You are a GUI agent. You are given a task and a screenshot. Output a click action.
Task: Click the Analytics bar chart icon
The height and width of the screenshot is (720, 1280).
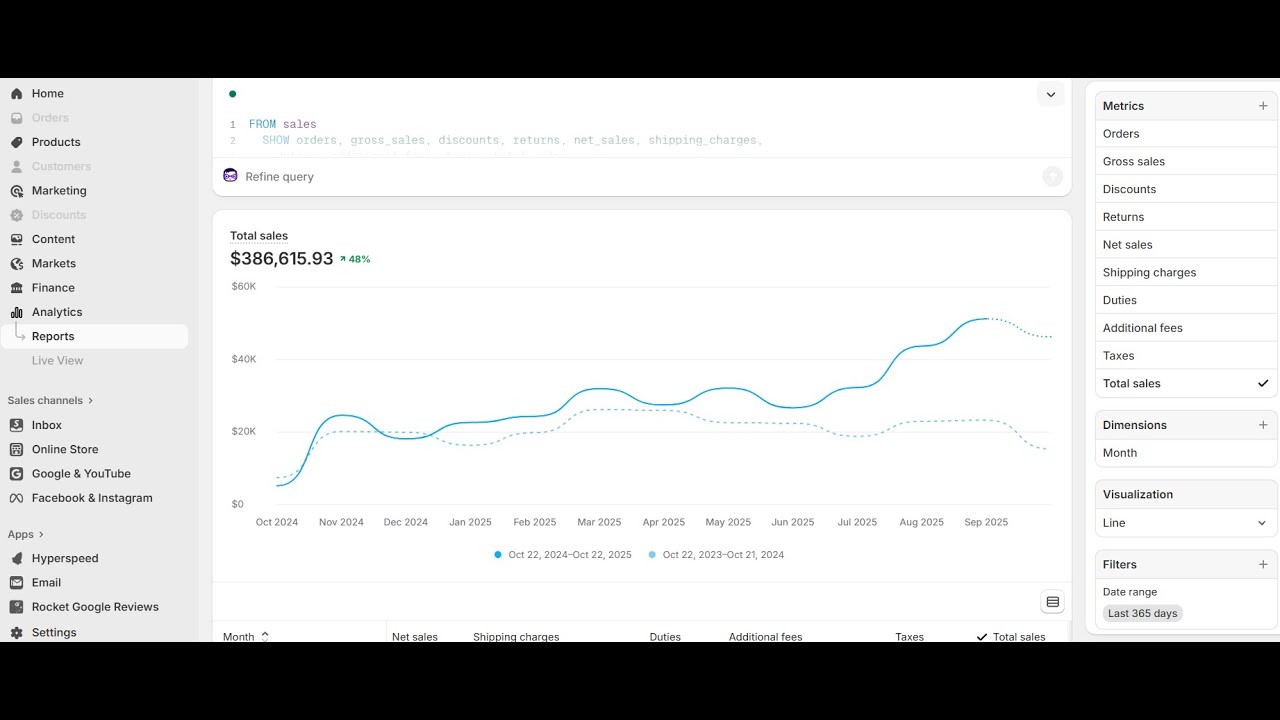coord(16,312)
